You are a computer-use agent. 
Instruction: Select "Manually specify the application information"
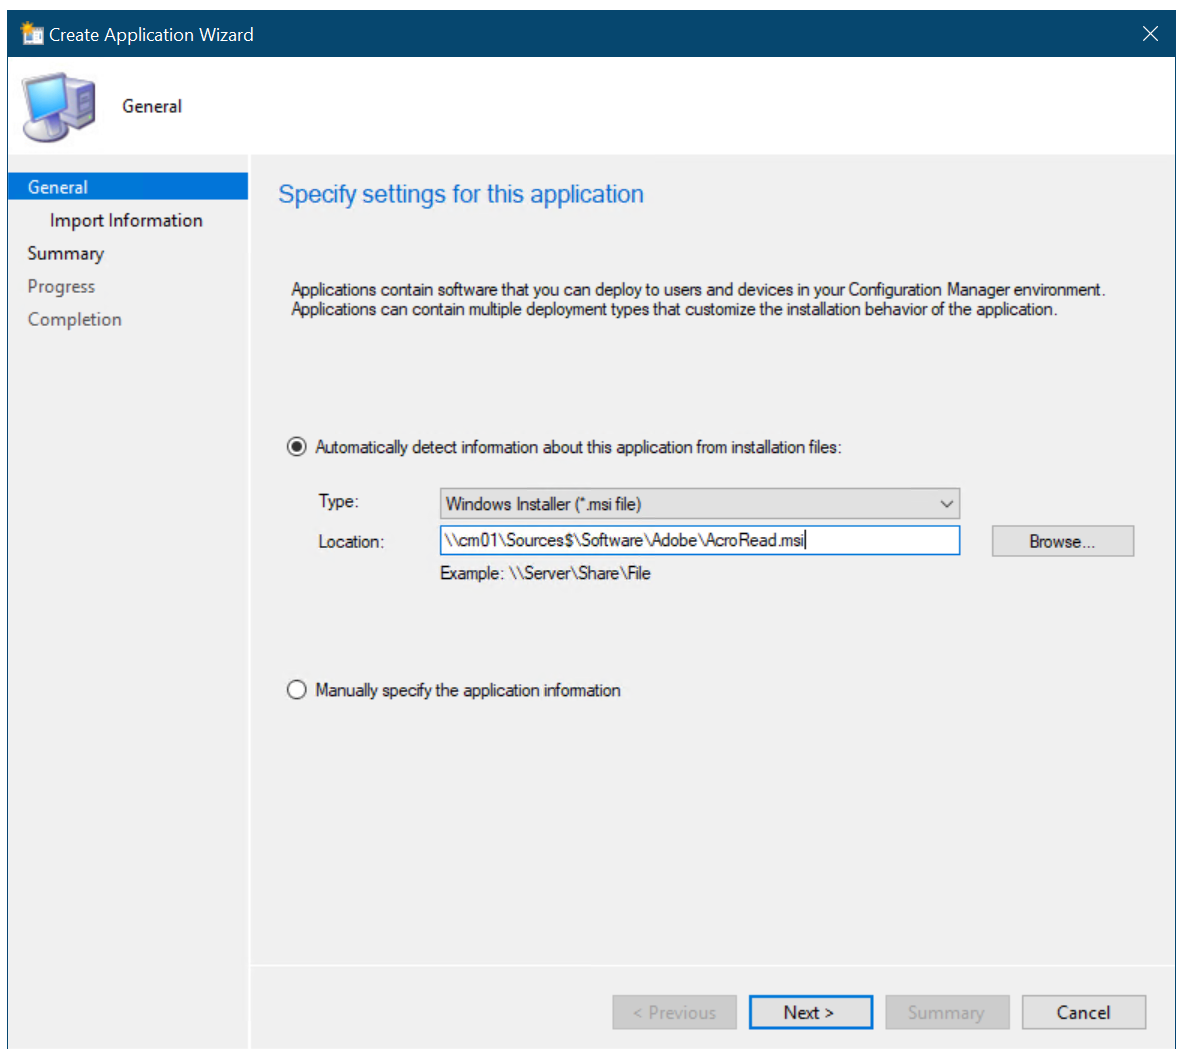(296, 689)
